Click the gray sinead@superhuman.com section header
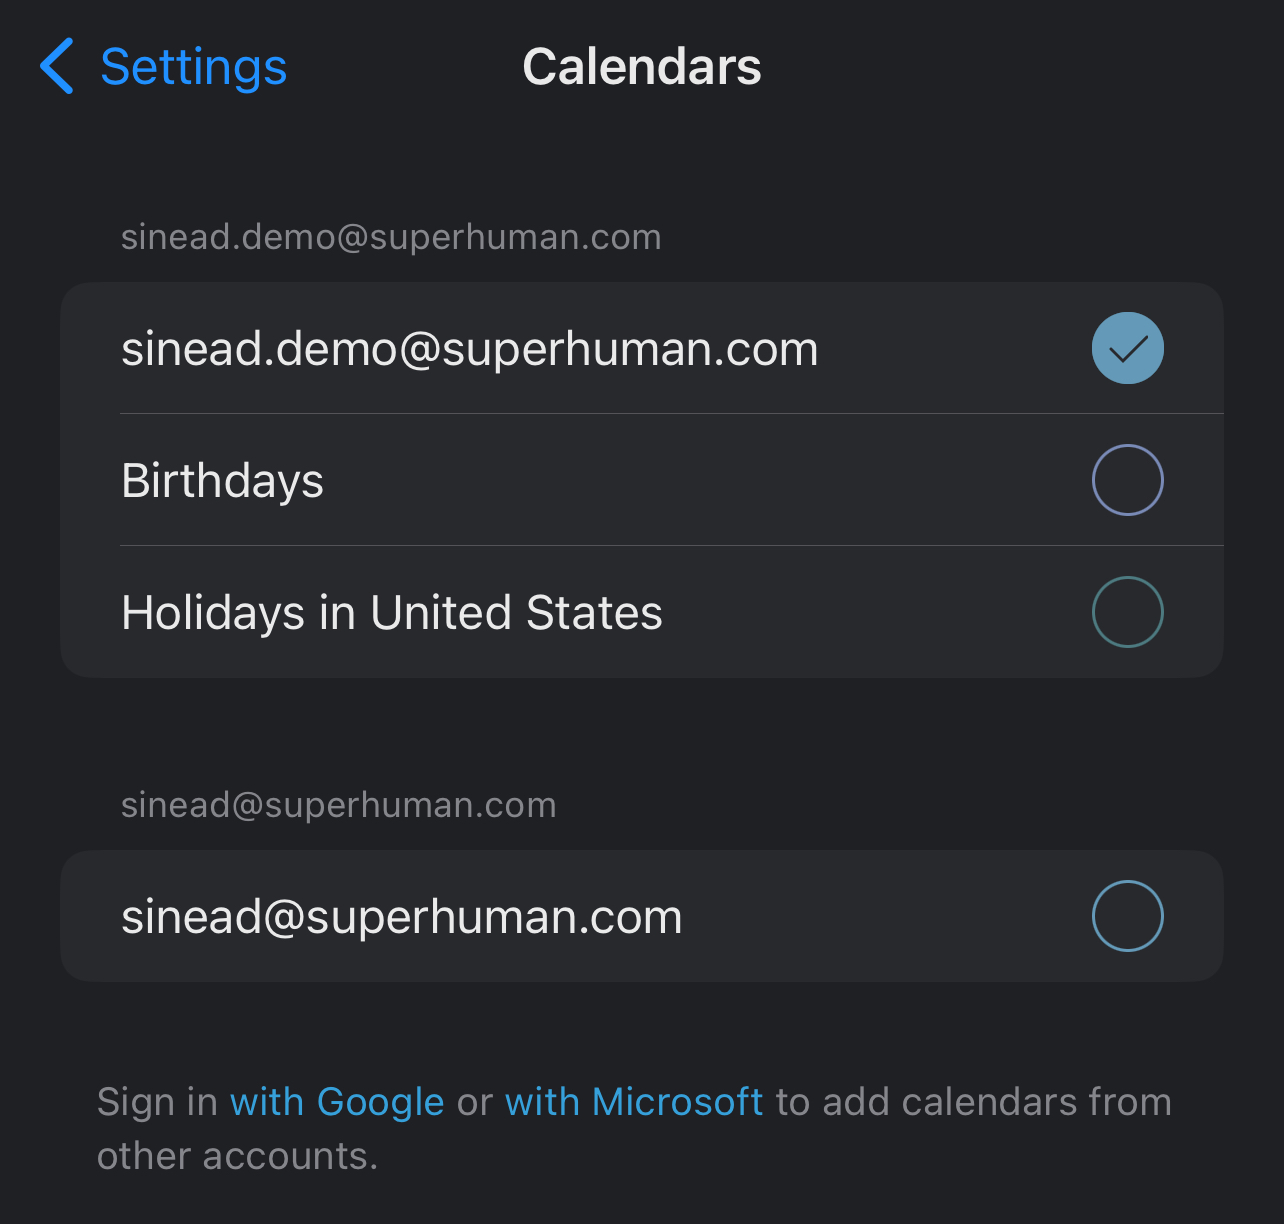The width and height of the screenshot is (1284, 1224). click(x=338, y=805)
